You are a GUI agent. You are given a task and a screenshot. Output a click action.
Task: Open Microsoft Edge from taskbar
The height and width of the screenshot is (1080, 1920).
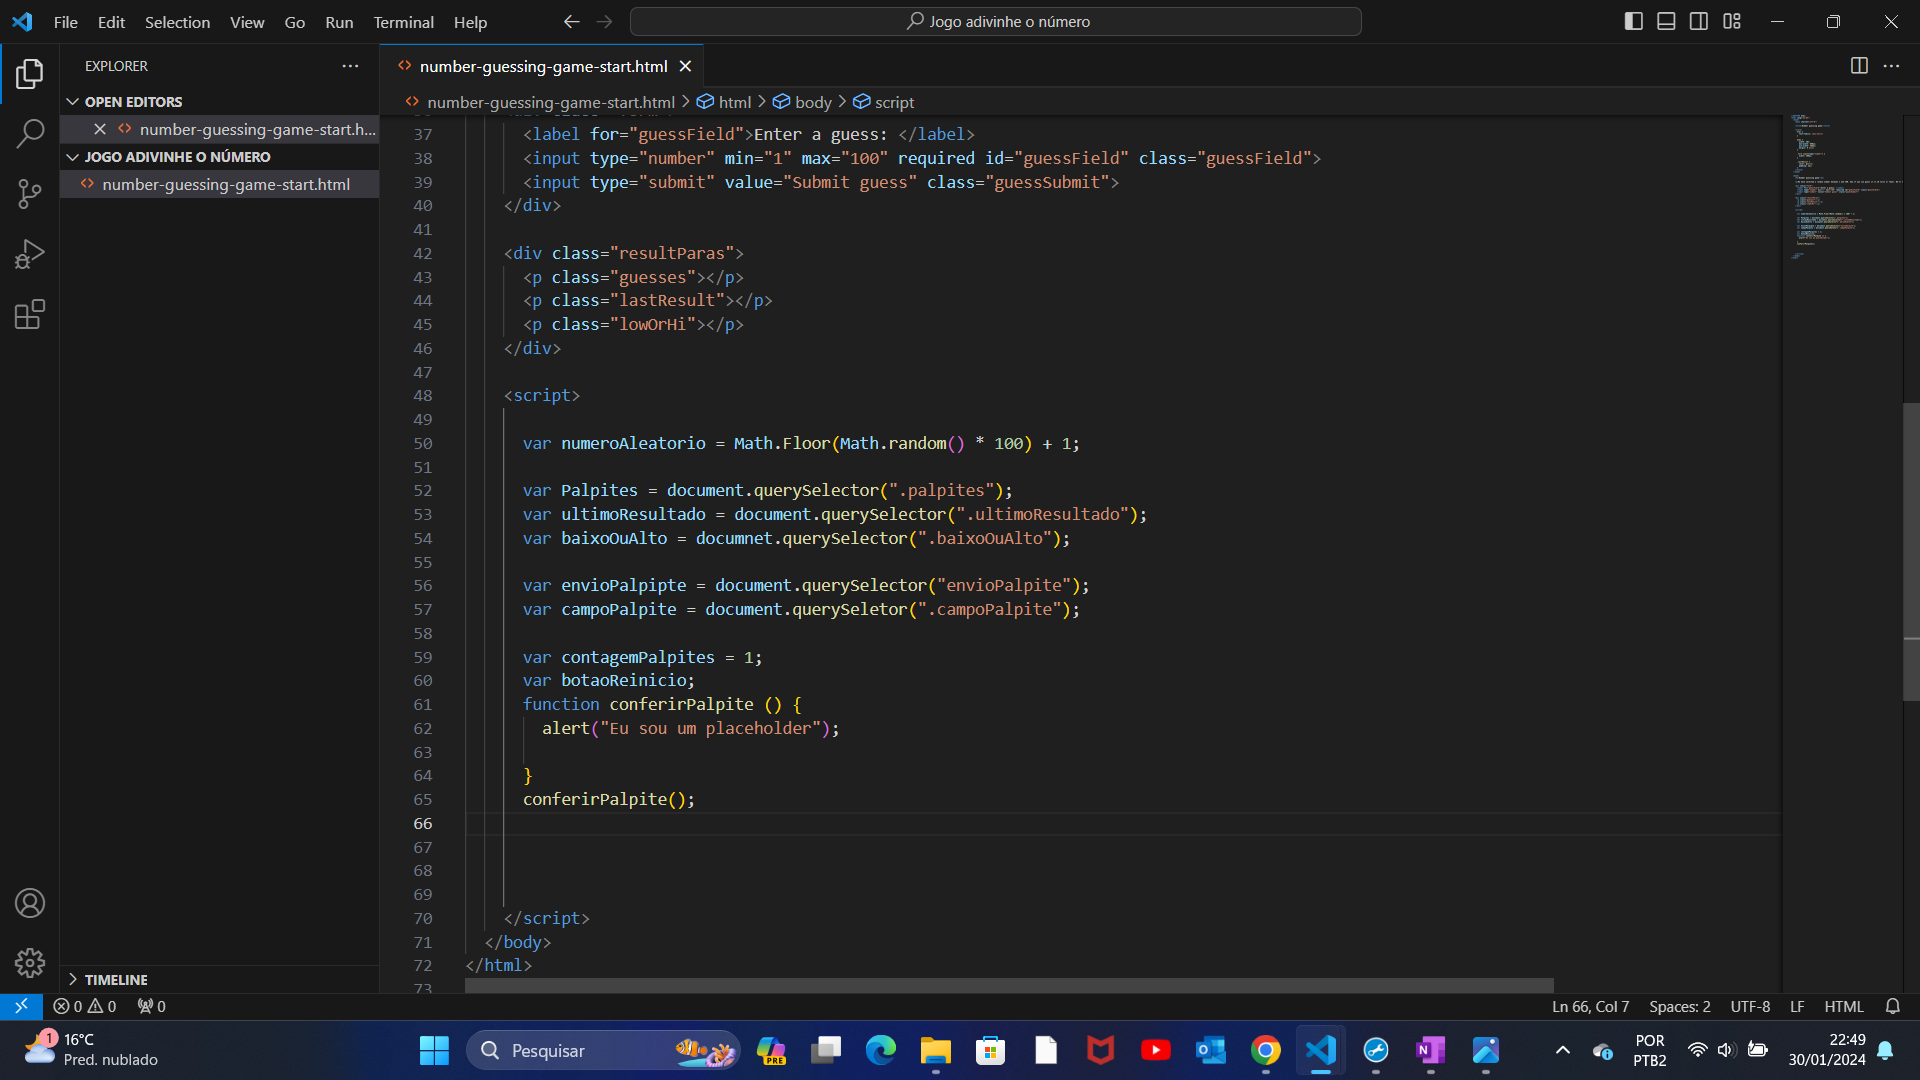880,1050
